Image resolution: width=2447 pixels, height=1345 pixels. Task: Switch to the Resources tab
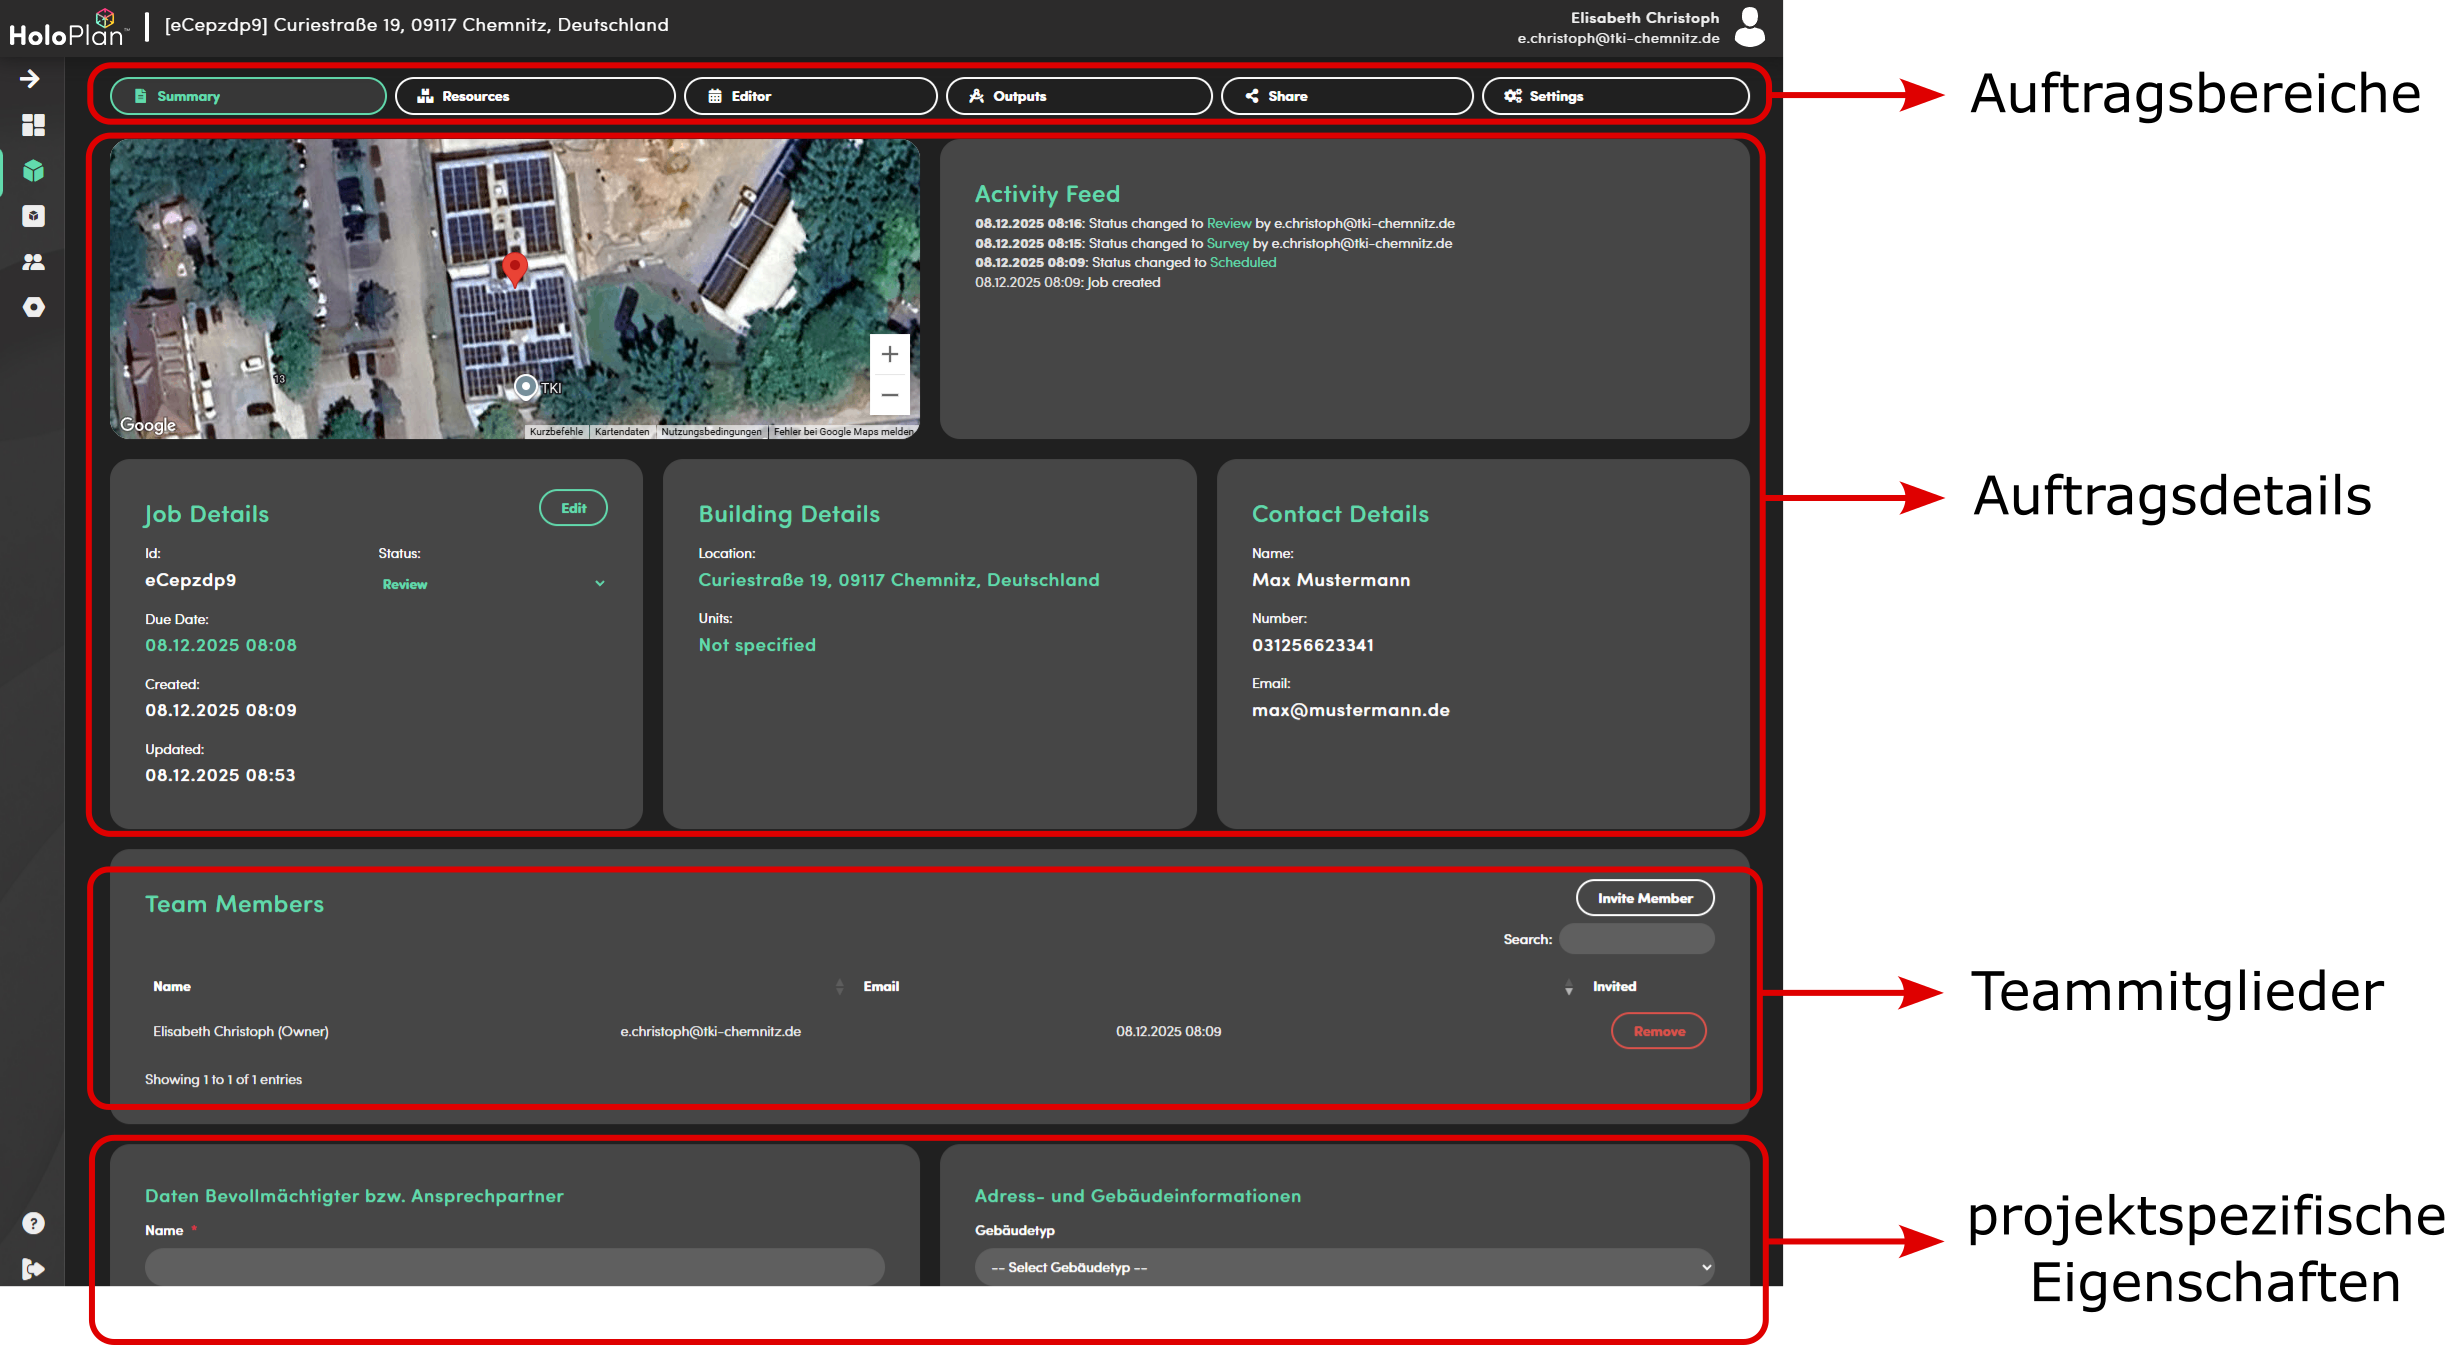pyautogui.click(x=535, y=96)
